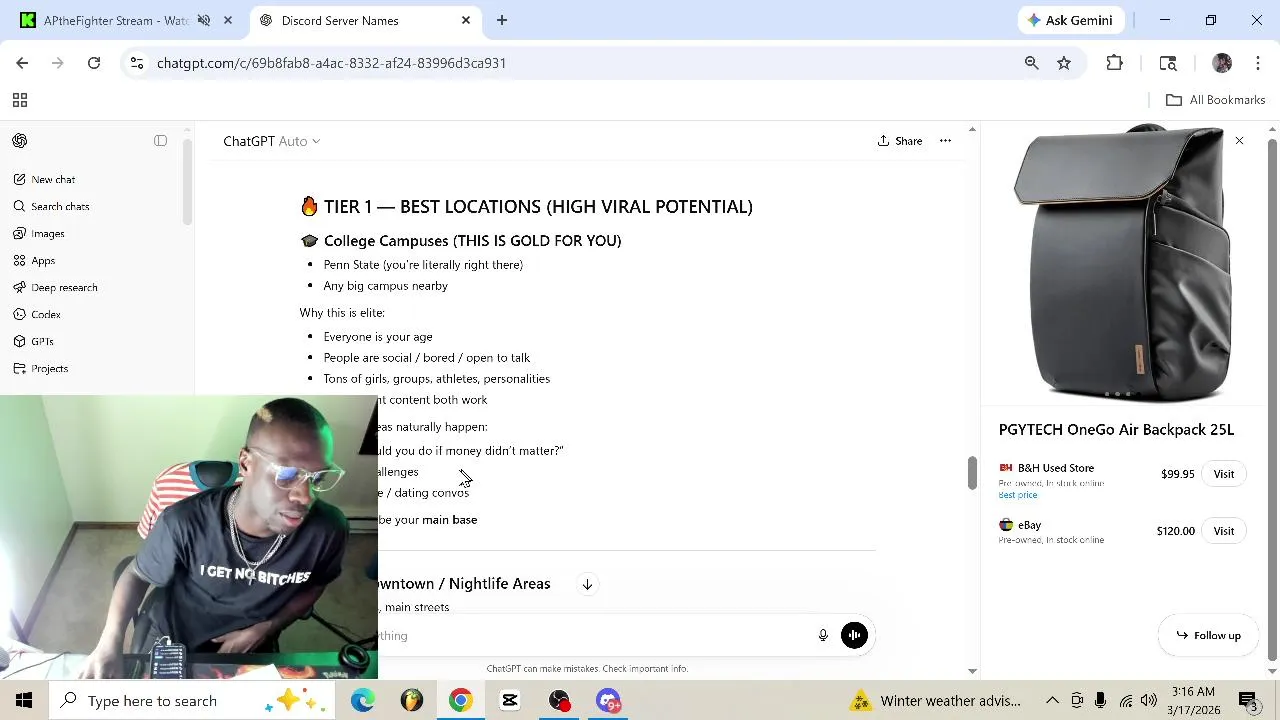Reload the page with refresh icon
Screen dimensions: 1280x720
point(94,63)
